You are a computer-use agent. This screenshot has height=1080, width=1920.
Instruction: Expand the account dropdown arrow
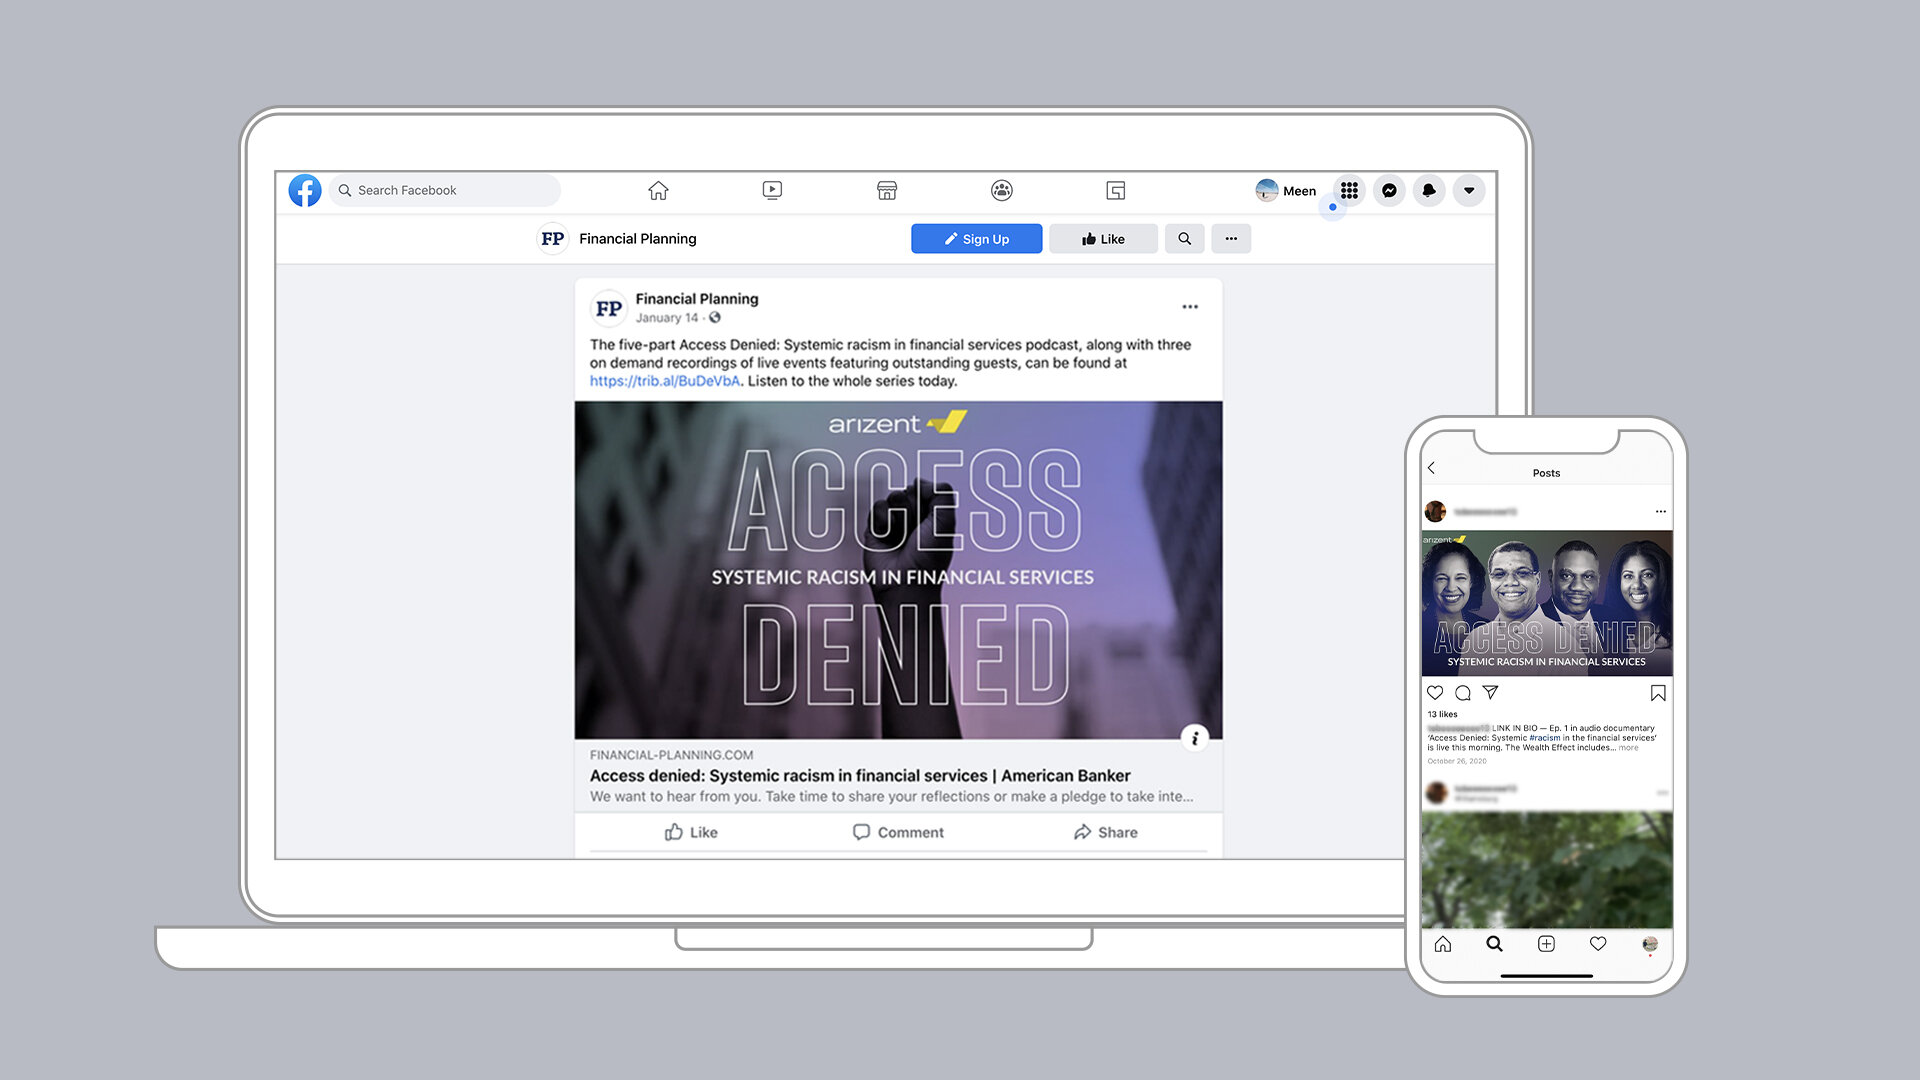click(1469, 190)
